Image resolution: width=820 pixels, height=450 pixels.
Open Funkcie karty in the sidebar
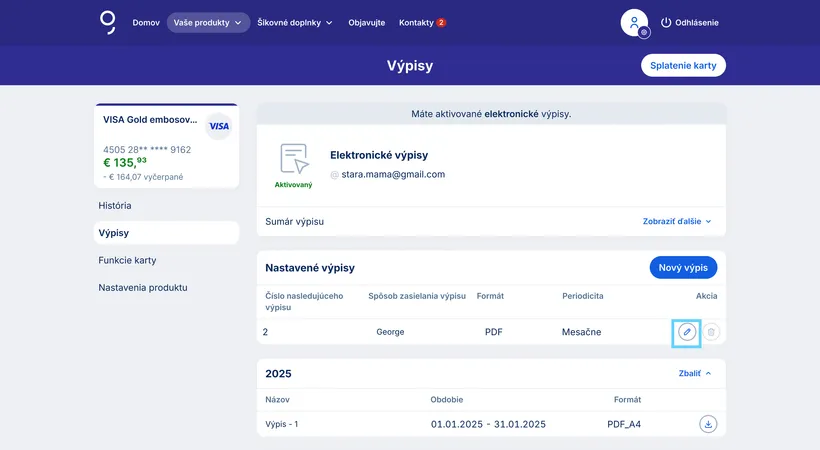point(127,260)
